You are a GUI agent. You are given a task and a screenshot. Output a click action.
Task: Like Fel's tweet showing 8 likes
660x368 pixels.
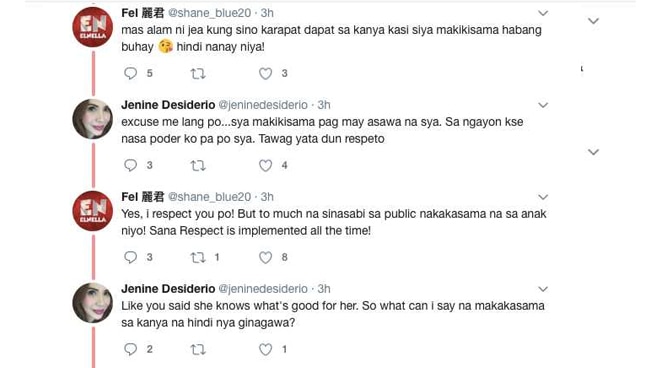click(265, 257)
